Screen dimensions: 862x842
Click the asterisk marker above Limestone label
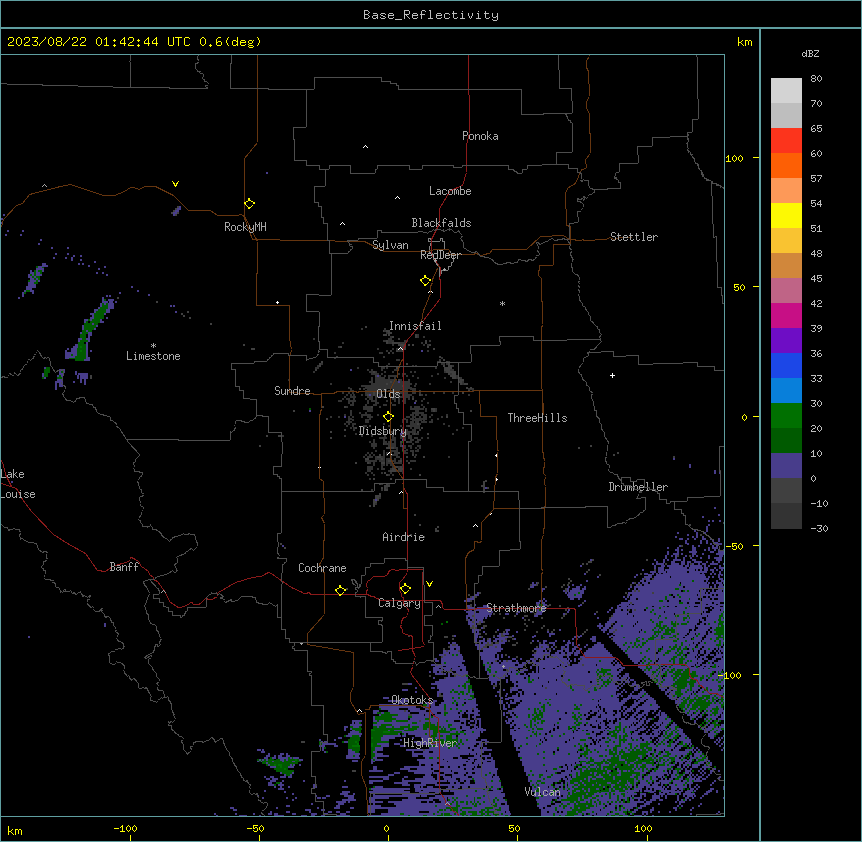coord(153,346)
